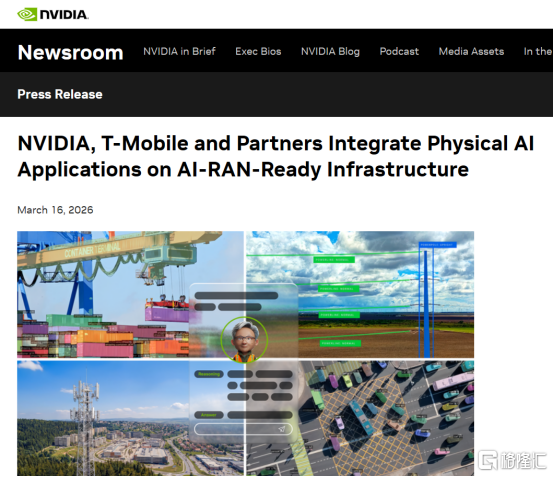This screenshot has width=553, height=477.
Task: Click the avatar icon at the image center
Action: tap(244, 340)
